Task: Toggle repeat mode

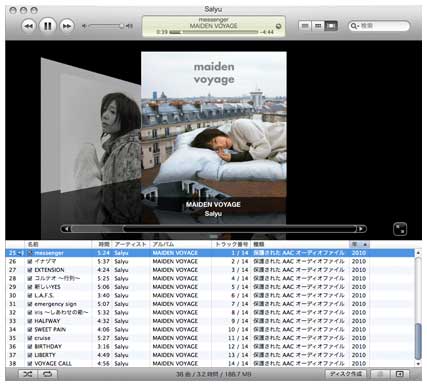Action: point(48,374)
